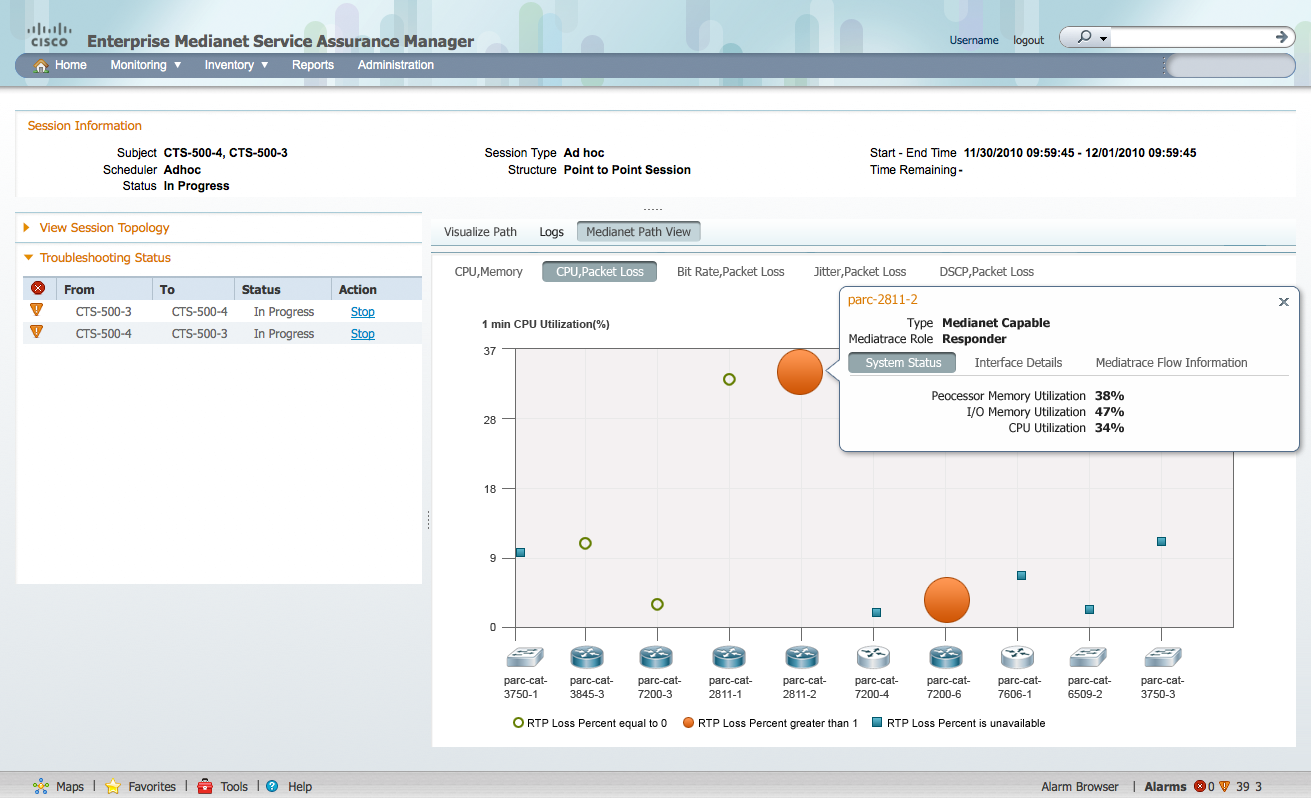The height and width of the screenshot is (798, 1311).
Task: Open System Status tab in popup
Action: pos(904,363)
